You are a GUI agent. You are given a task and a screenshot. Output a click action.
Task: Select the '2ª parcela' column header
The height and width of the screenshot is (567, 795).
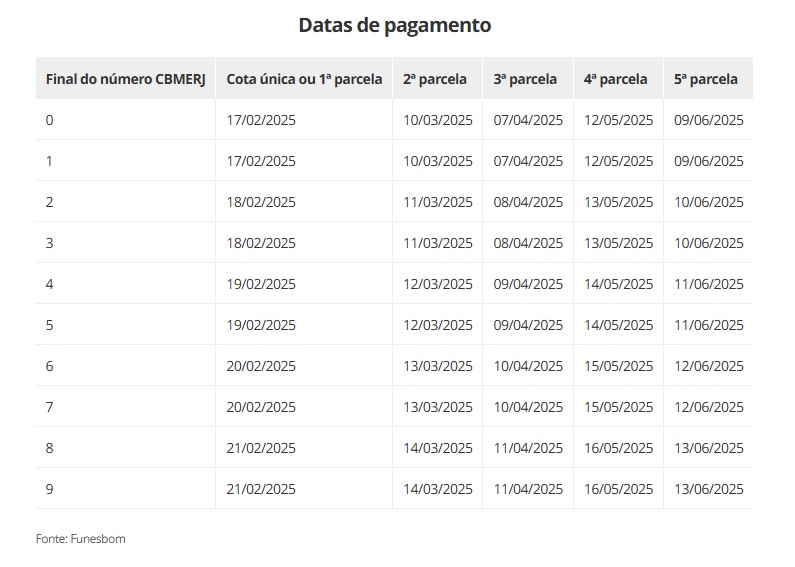point(435,79)
